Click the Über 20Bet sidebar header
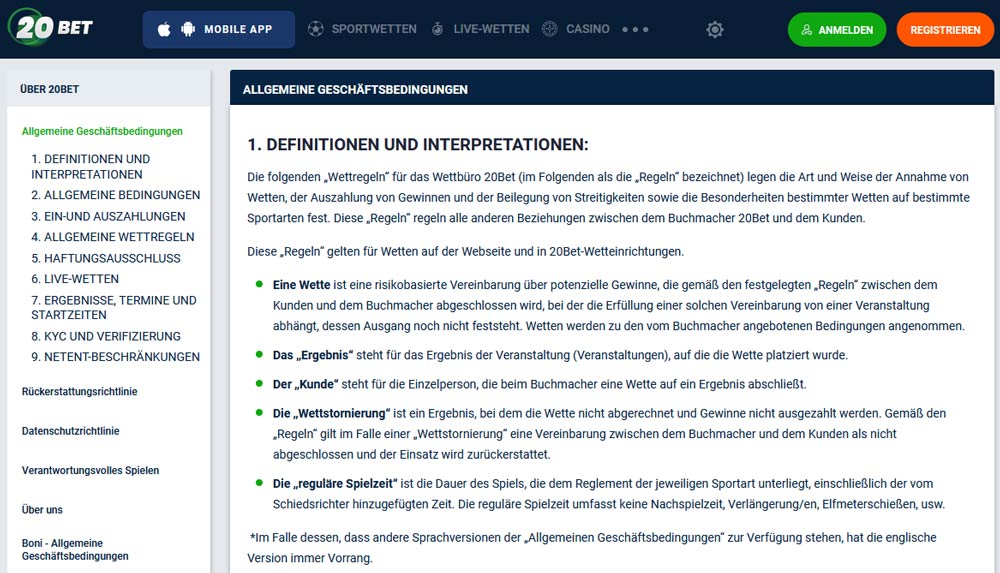 click(49, 89)
